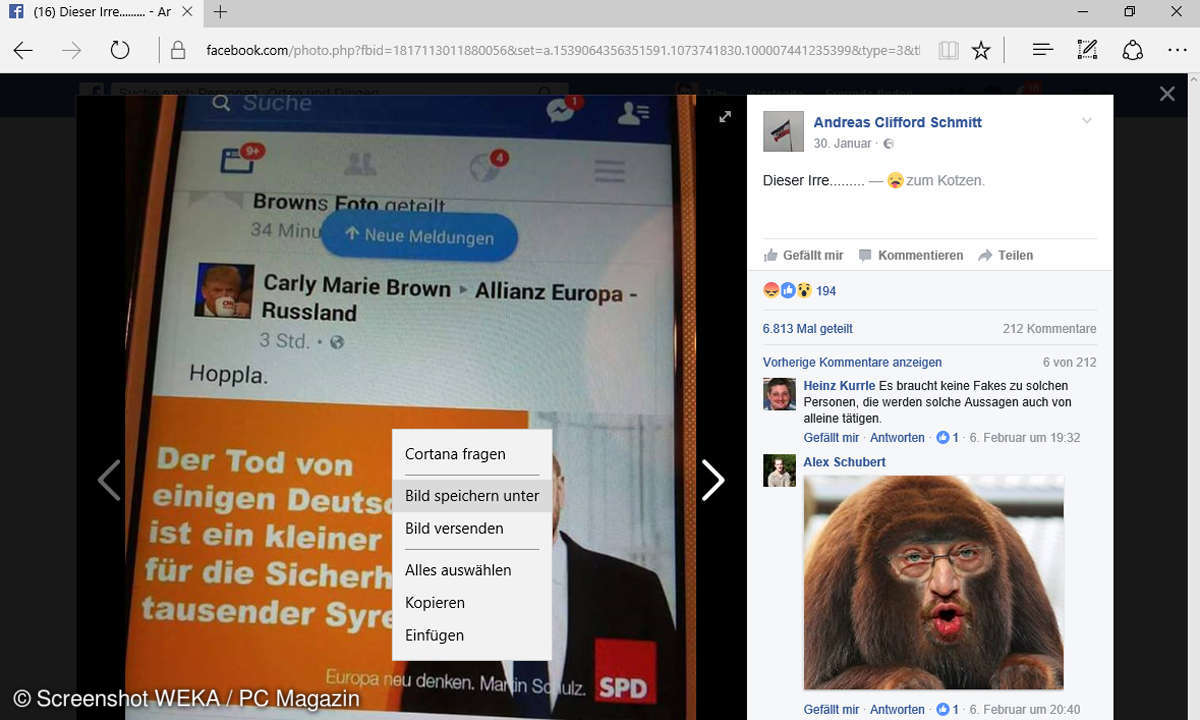The width and height of the screenshot is (1200, 720).
Task: Show Vorherige Kommentare anzeigen
Action: pos(852,362)
